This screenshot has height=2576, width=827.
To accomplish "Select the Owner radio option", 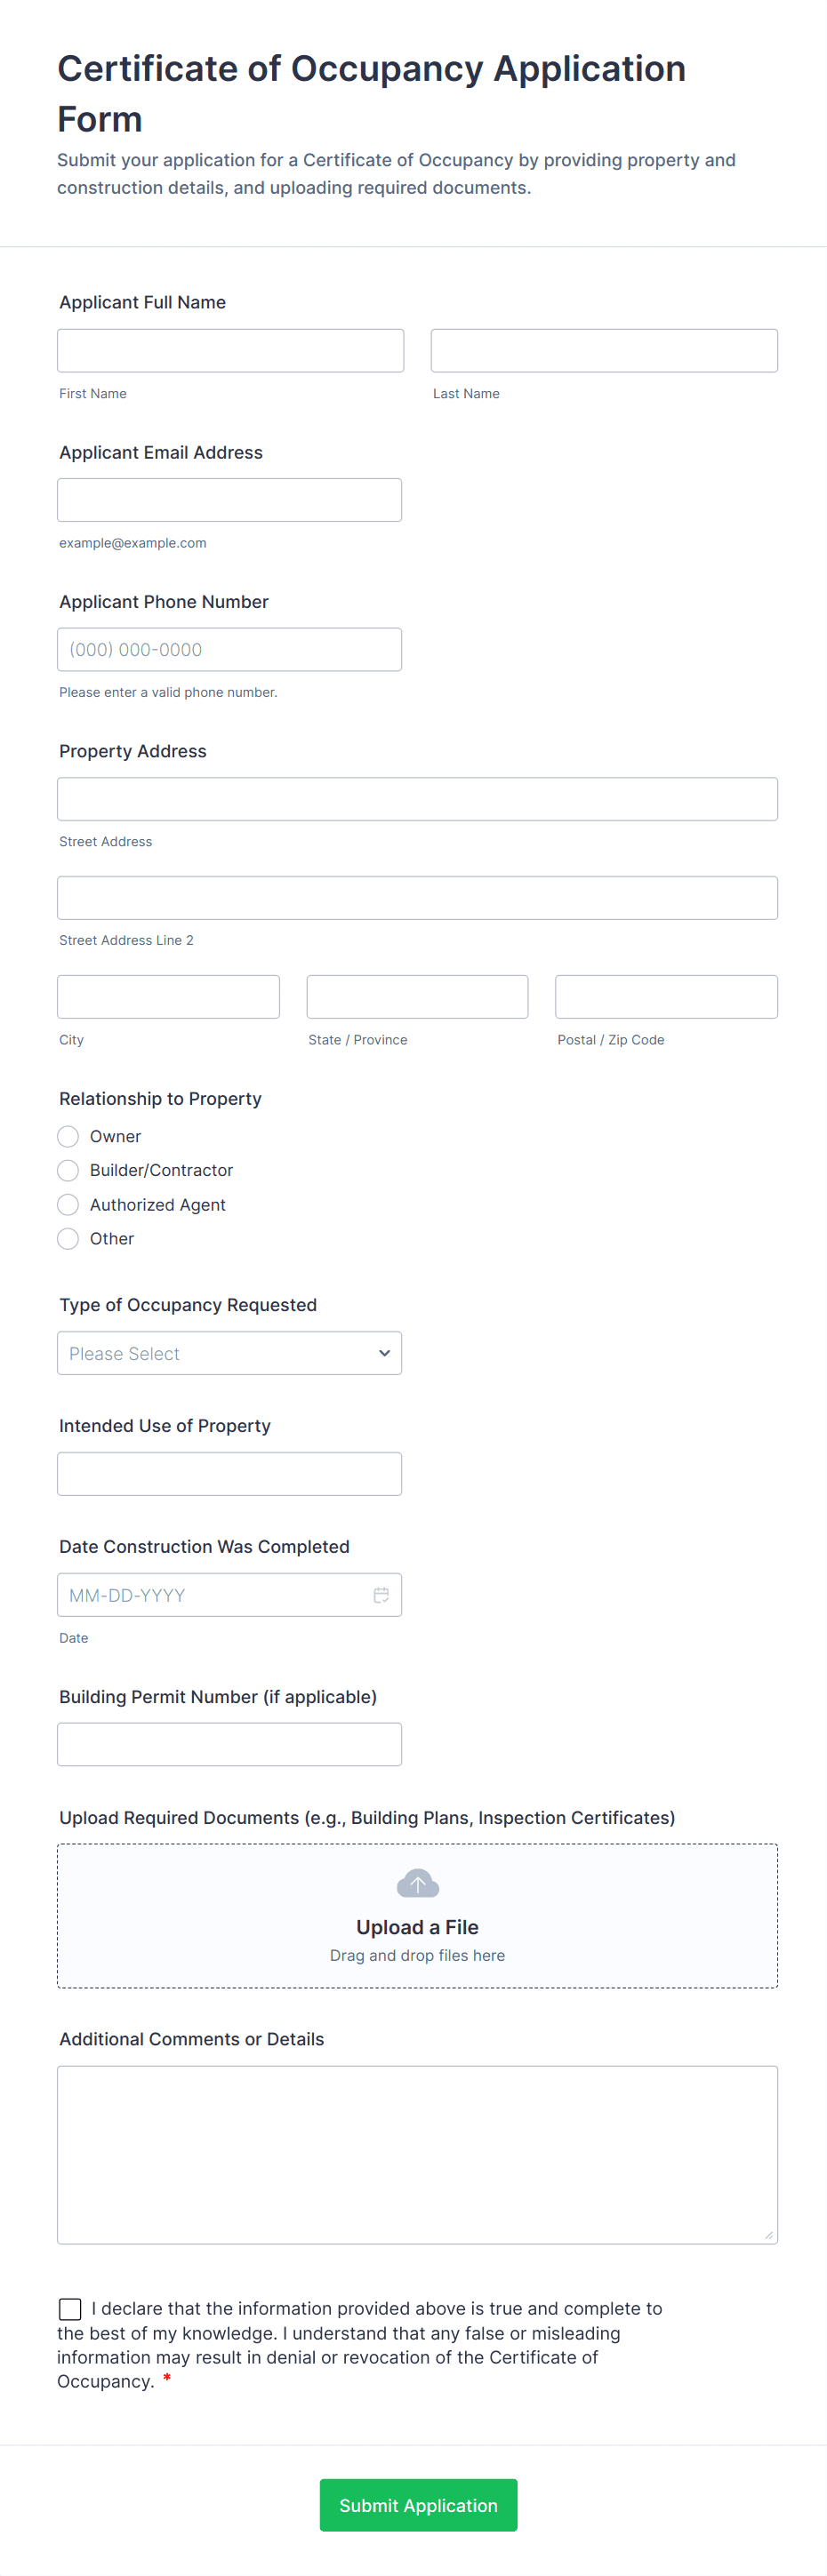I will (68, 1136).
